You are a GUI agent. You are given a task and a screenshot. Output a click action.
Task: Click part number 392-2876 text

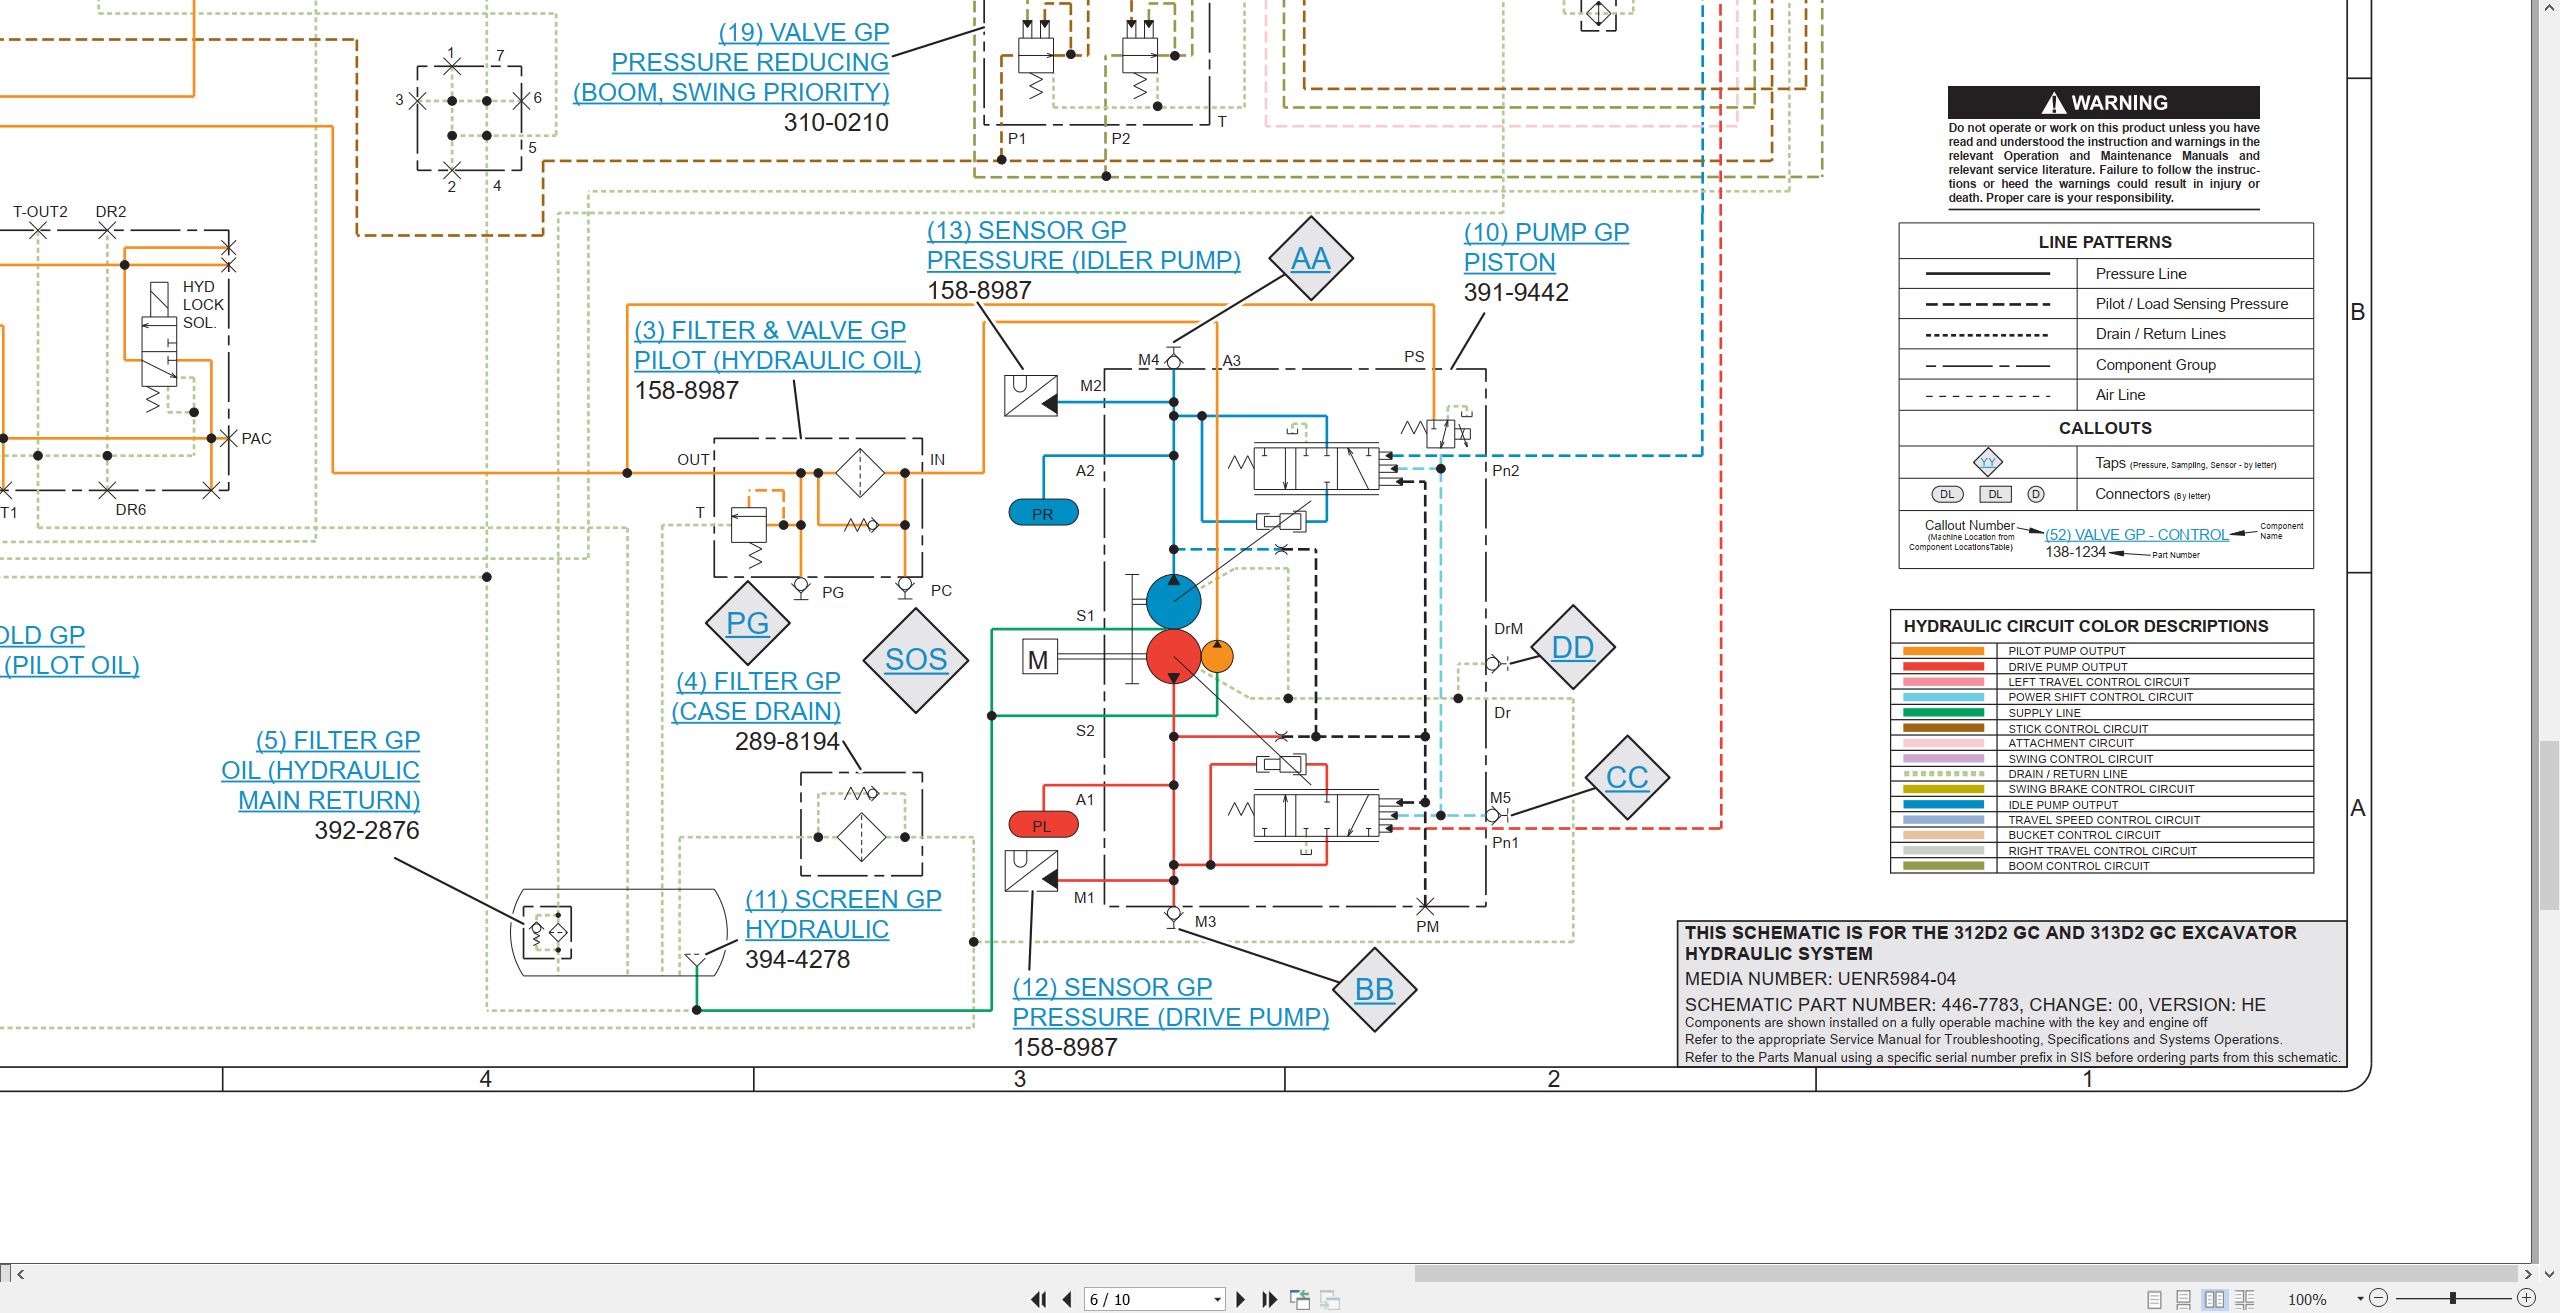[367, 830]
